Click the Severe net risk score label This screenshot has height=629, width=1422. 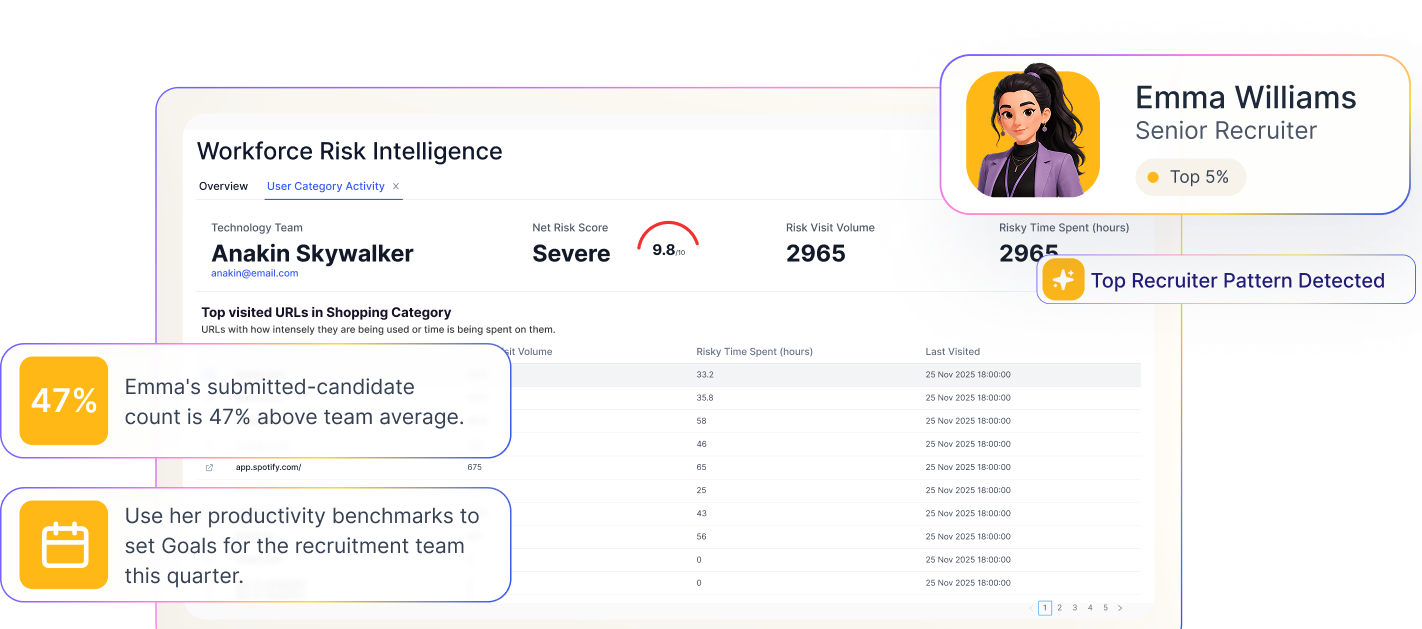pyautogui.click(x=571, y=253)
